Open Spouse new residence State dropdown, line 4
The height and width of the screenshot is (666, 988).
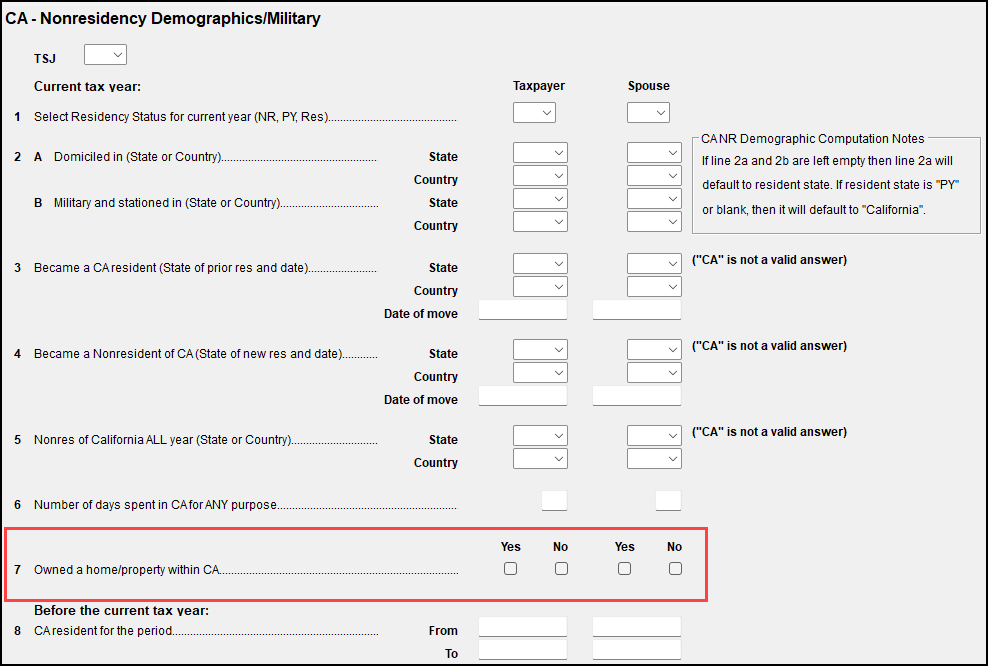[654, 350]
